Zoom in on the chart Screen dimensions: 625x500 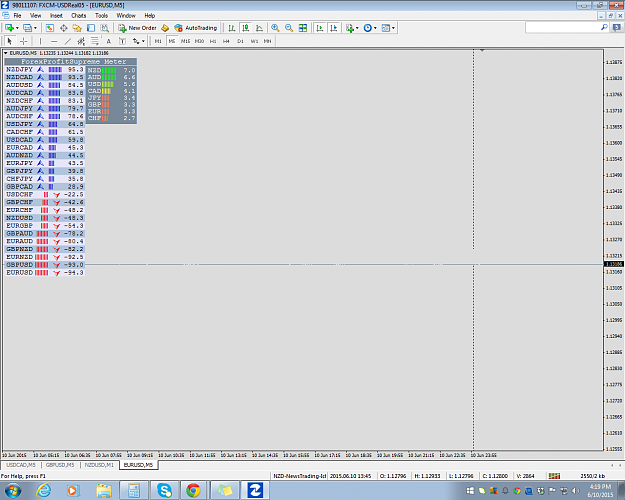[275, 28]
